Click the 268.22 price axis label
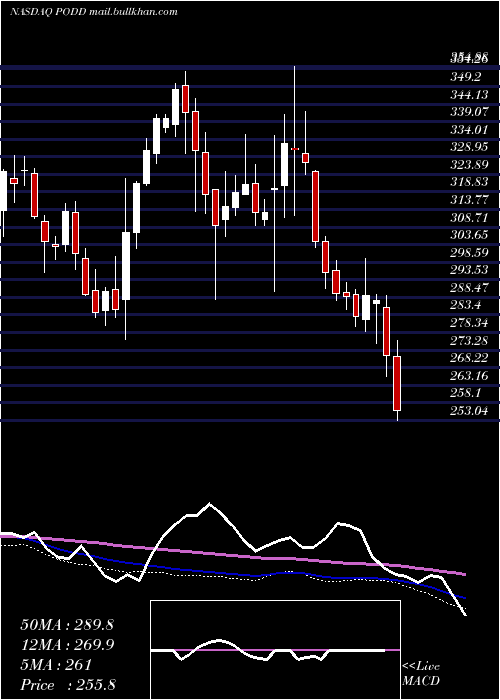Image resolution: width=500 pixels, height=700 pixels. pyautogui.click(x=469, y=358)
